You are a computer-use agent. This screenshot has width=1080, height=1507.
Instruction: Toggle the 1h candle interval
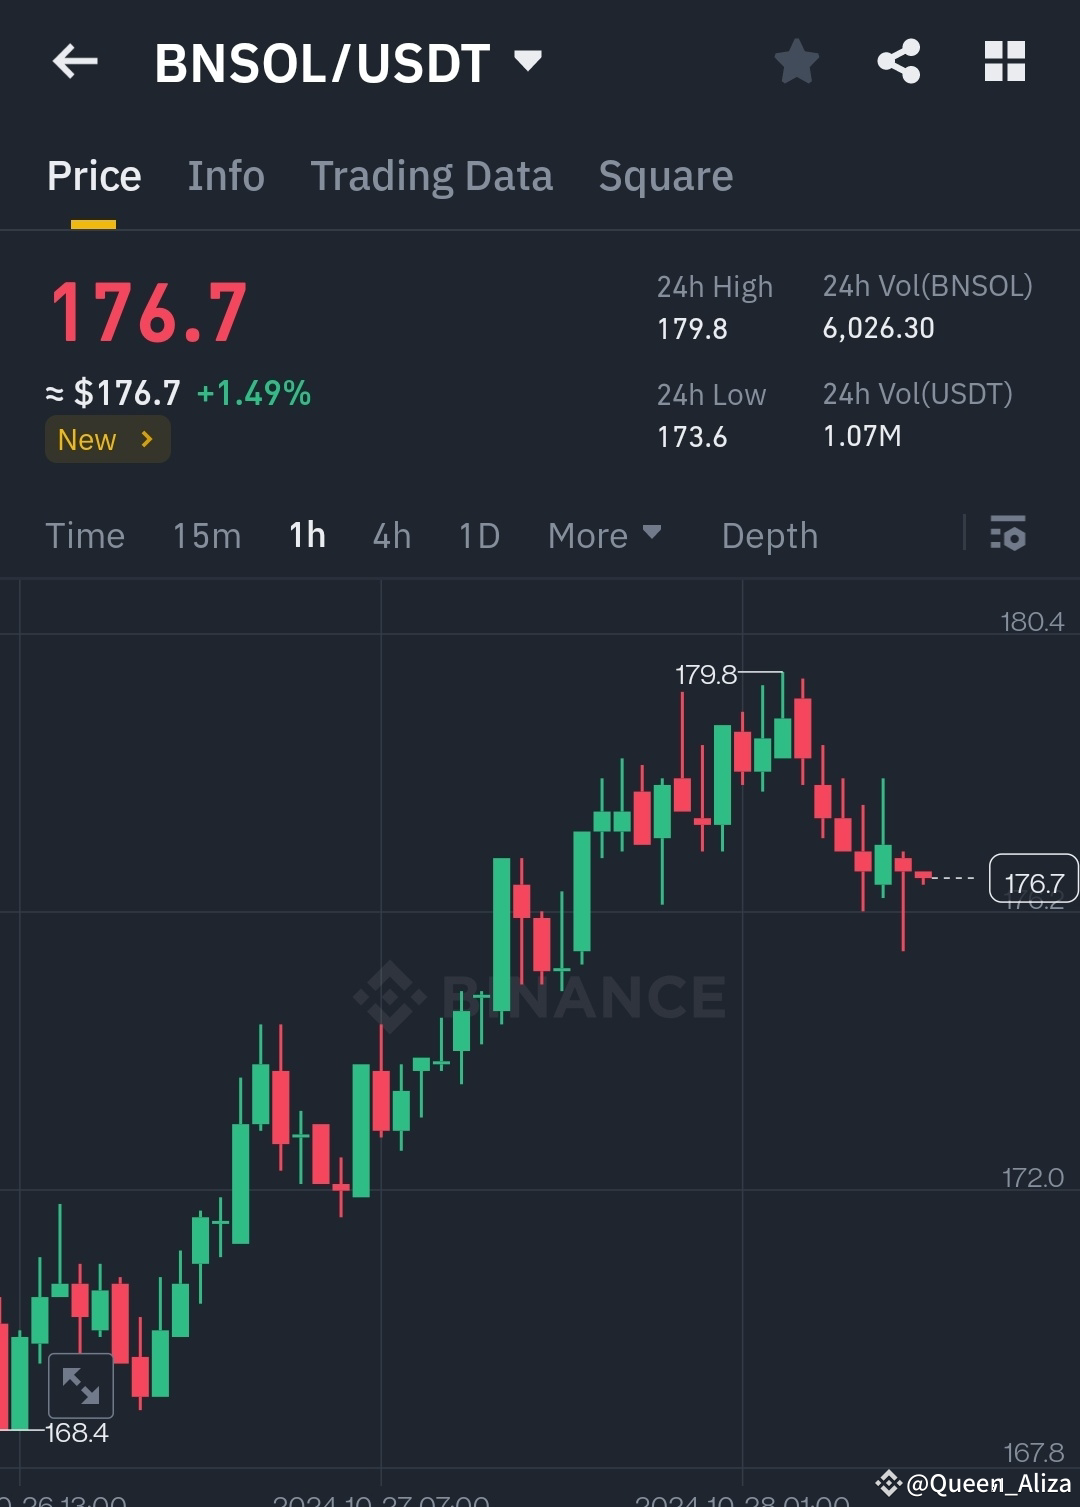pos(306,536)
